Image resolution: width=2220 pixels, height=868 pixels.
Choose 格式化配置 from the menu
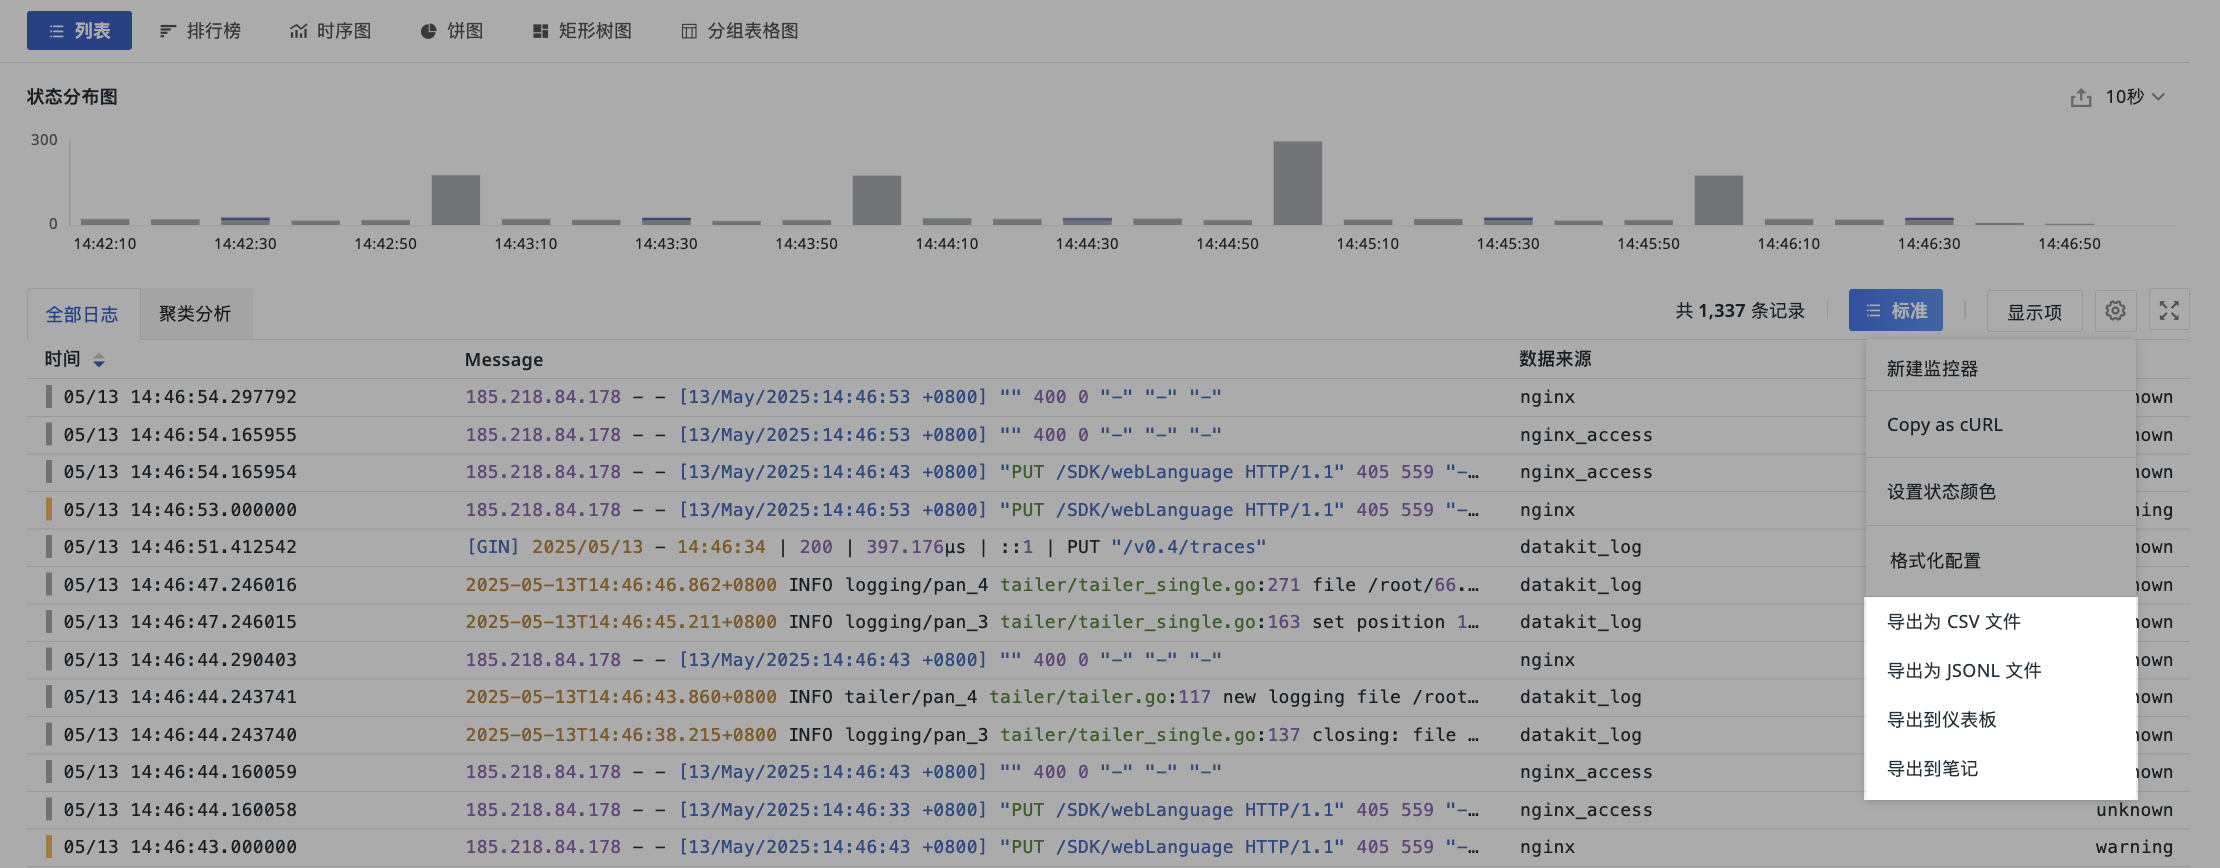[x=2000, y=561]
